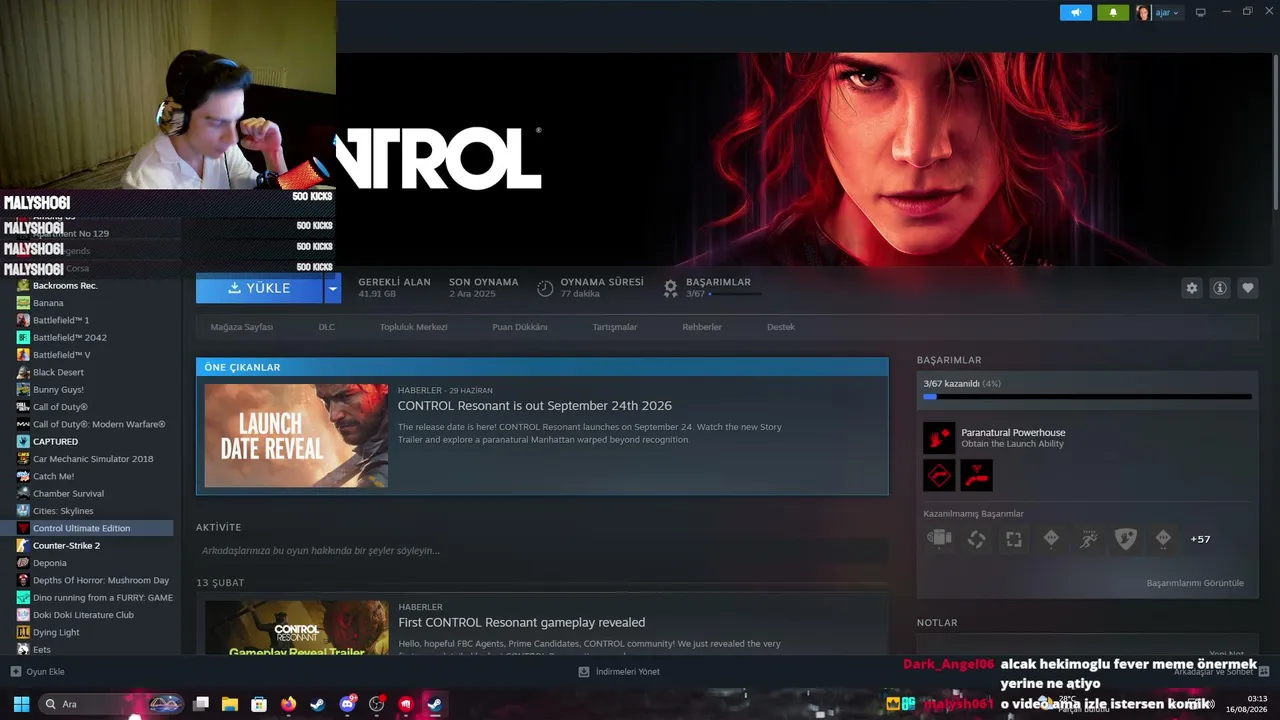
Task: Switch to Big Picture mode monitor icon
Action: pyautogui.click(x=1201, y=13)
